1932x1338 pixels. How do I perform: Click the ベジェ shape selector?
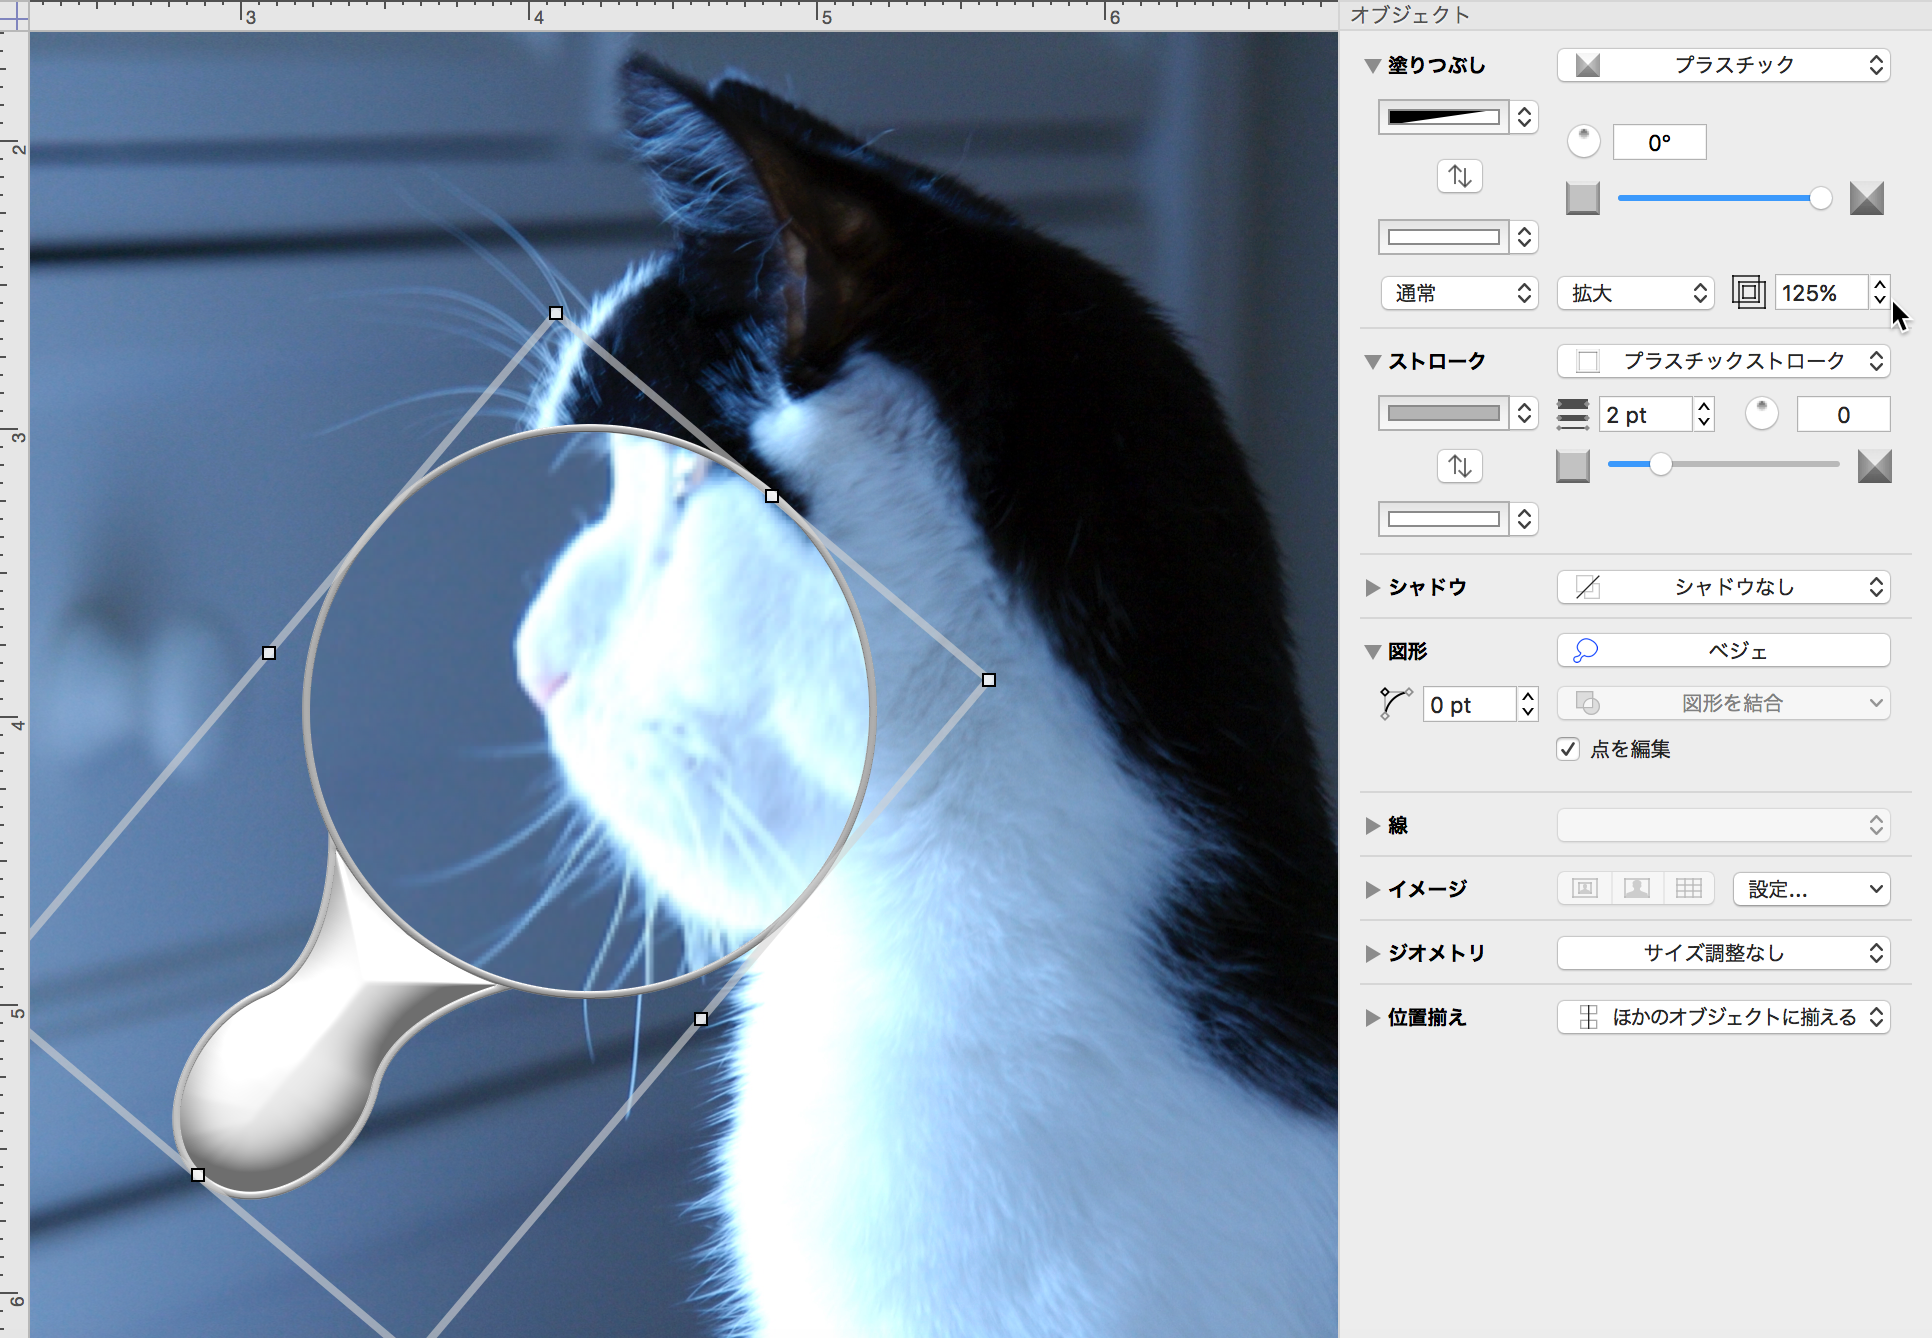[x=1723, y=651]
